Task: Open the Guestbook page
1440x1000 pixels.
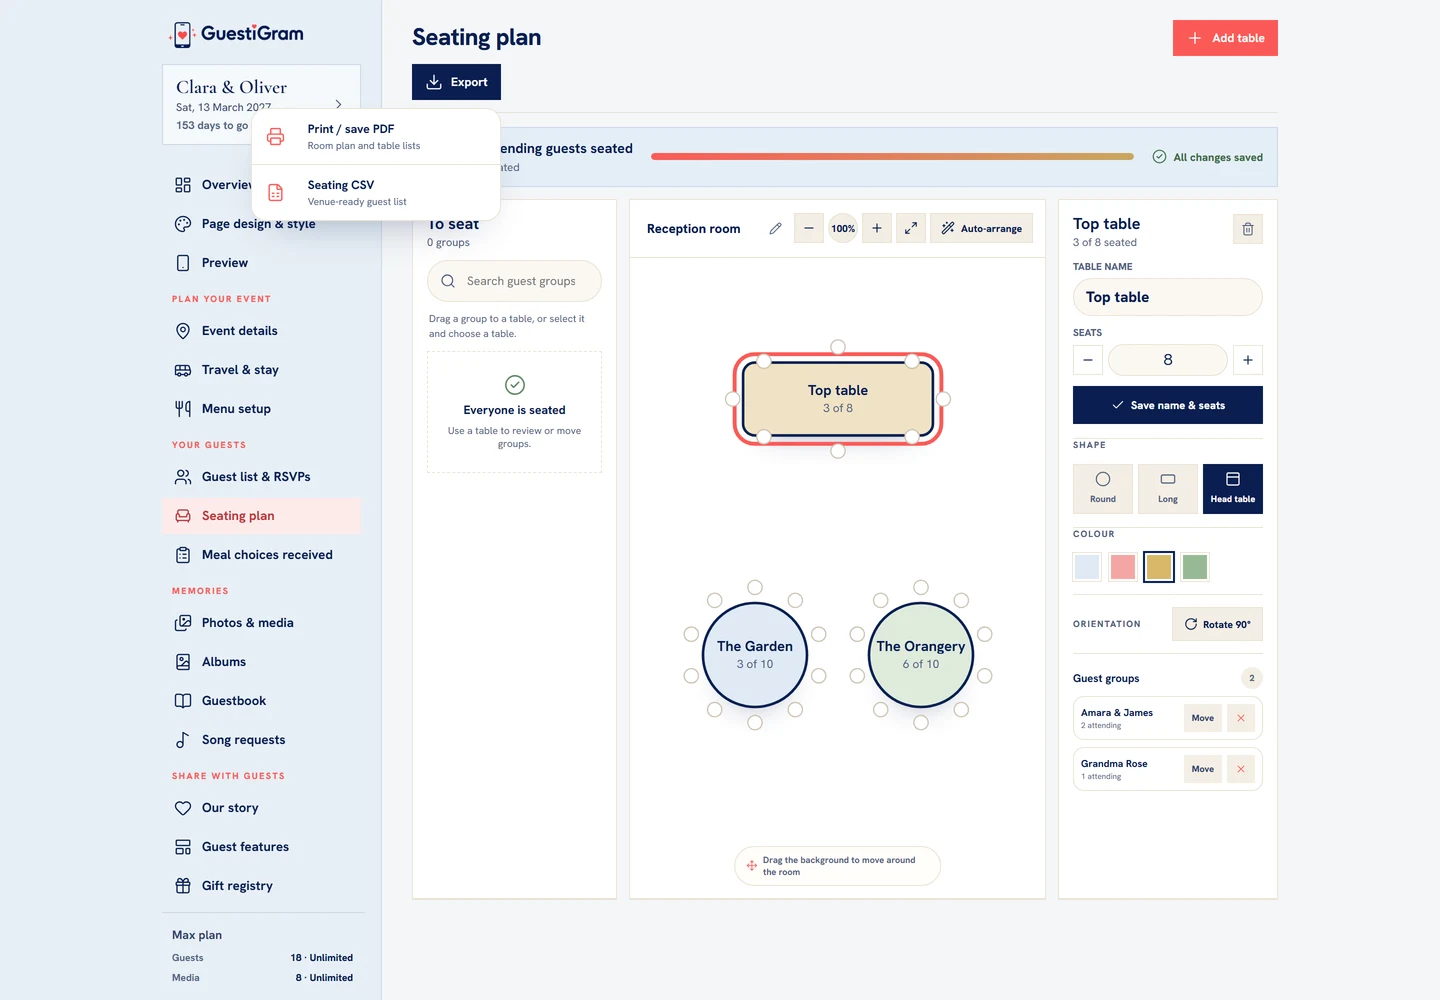Action: coord(261,701)
